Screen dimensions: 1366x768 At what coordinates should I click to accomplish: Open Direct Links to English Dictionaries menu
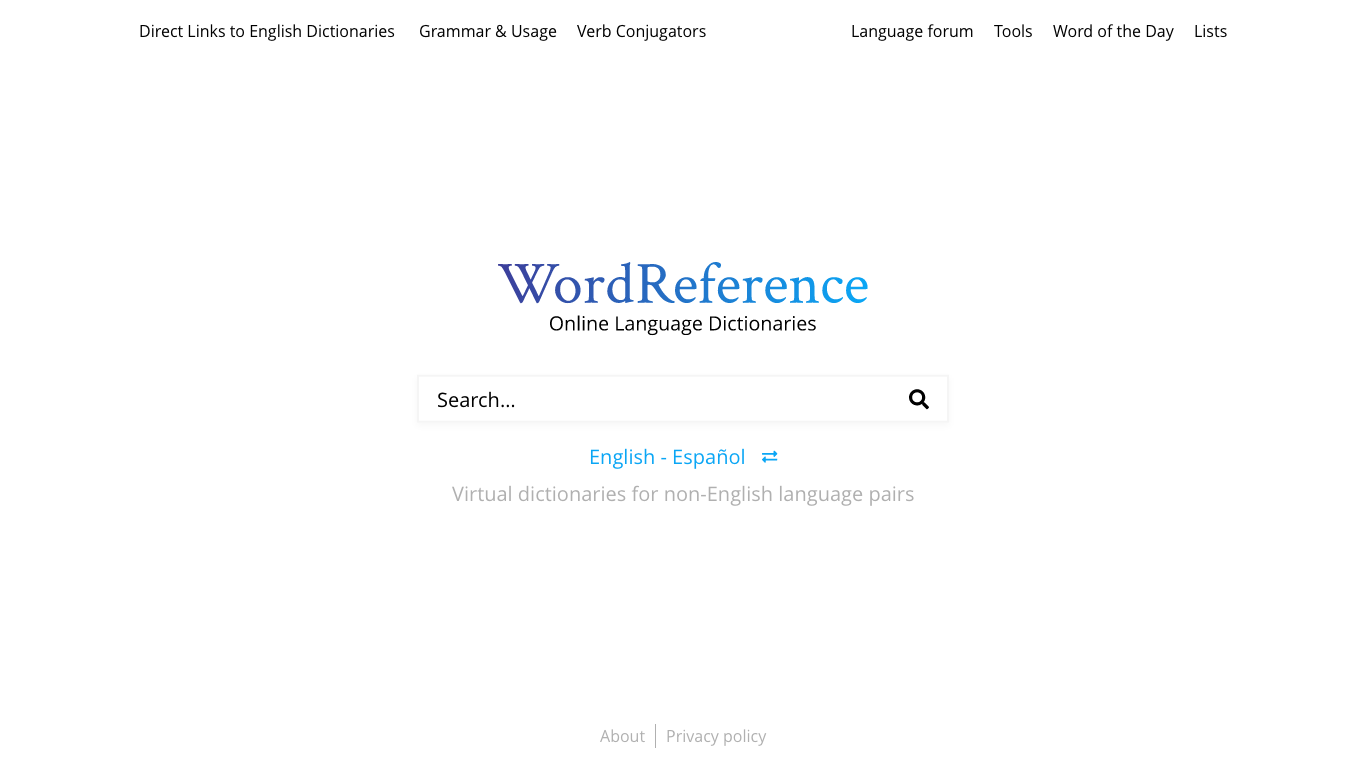267,31
